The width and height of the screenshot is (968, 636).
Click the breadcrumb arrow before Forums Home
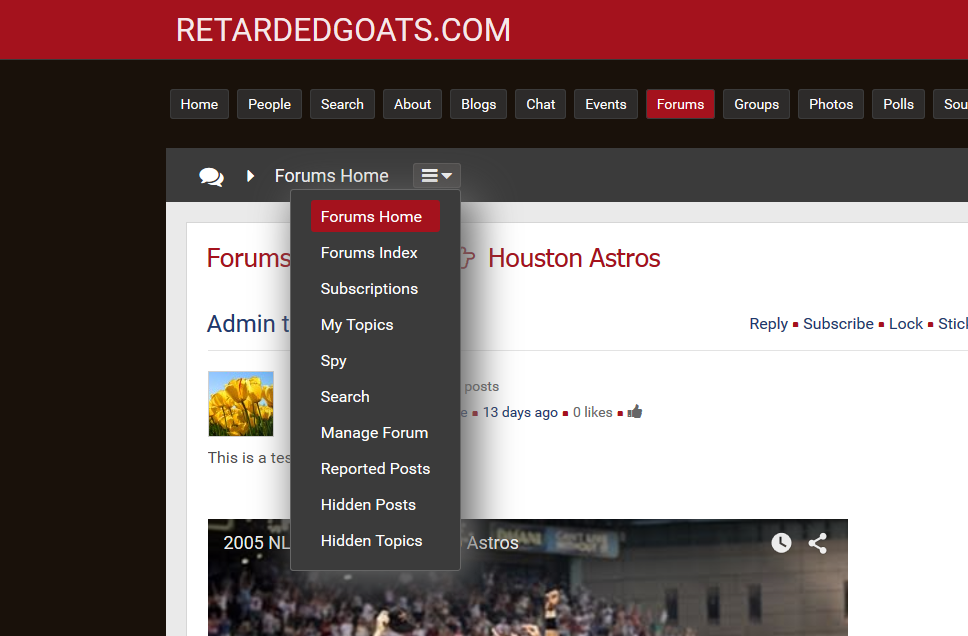[x=251, y=176]
